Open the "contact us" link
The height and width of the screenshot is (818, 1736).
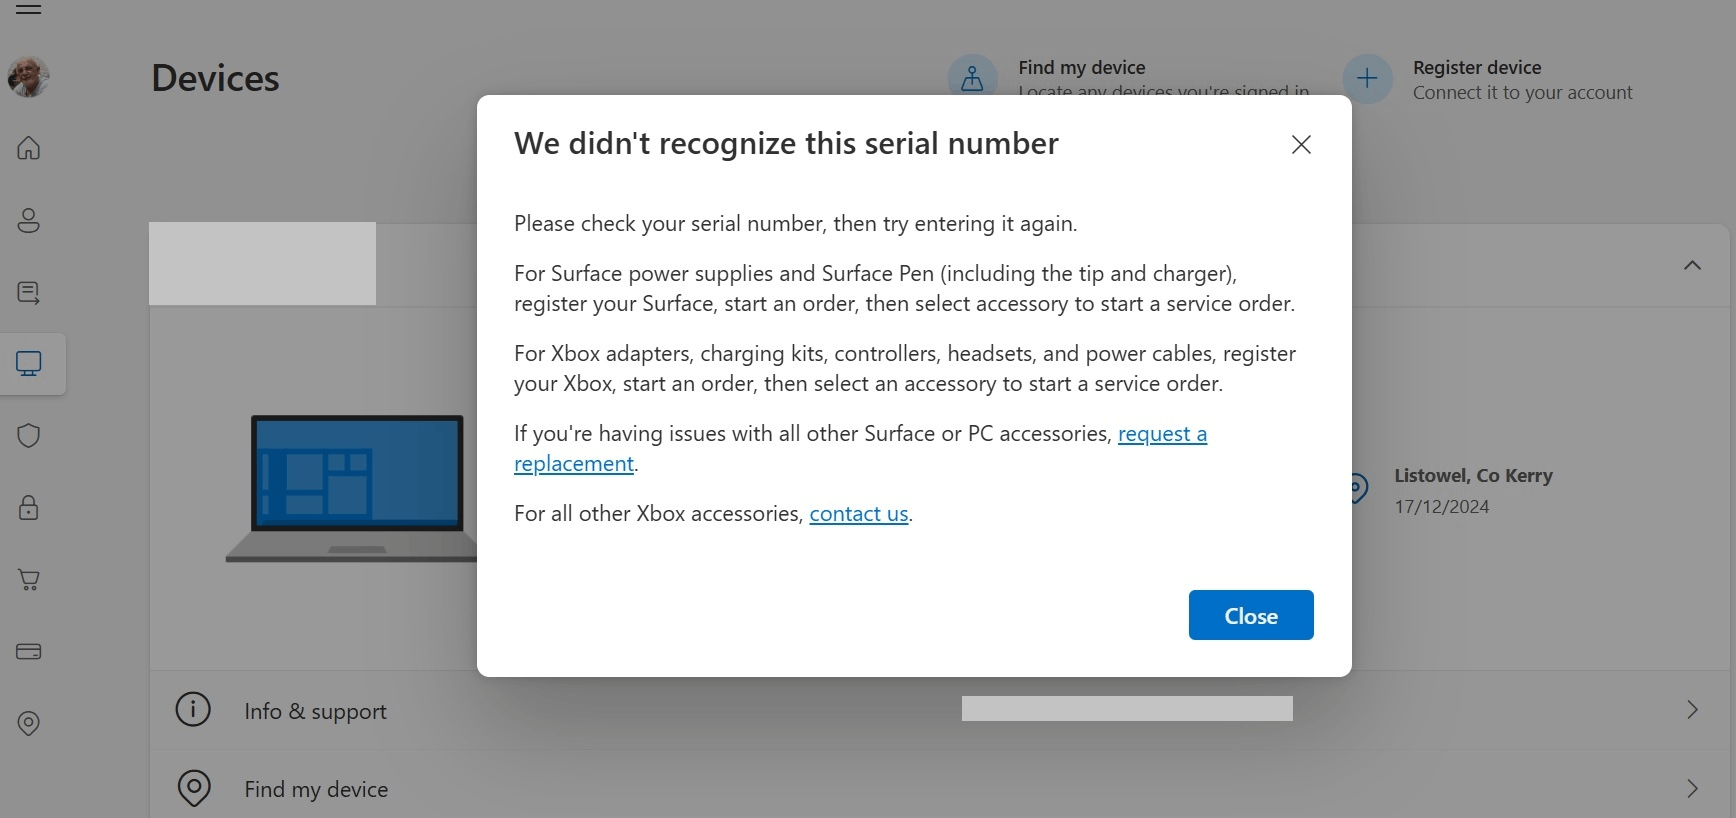(858, 514)
